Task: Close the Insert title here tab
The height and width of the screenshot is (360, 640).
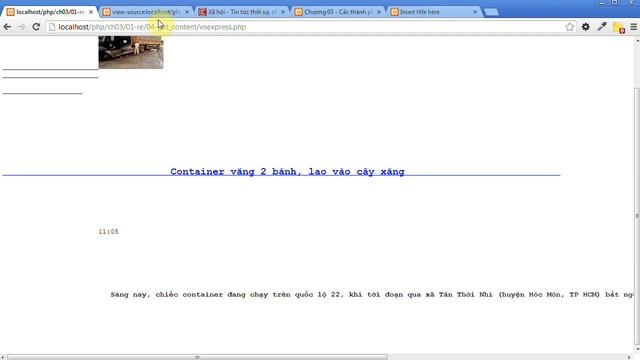Action: 475,12
